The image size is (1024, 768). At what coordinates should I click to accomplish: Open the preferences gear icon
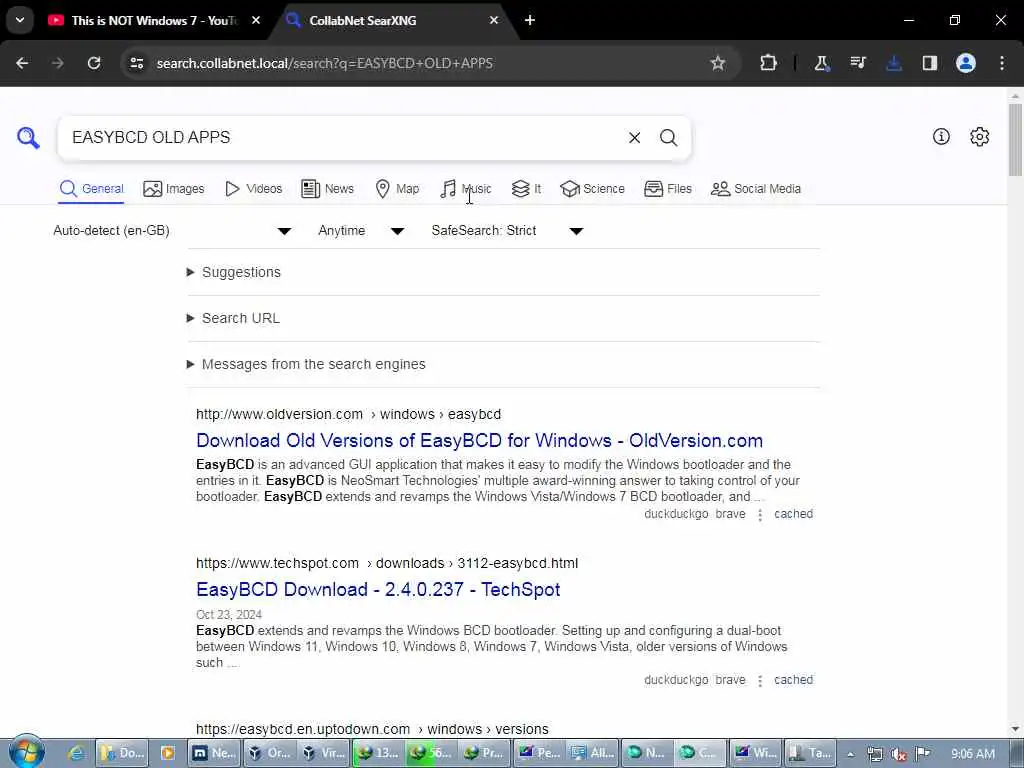pyautogui.click(x=979, y=136)
